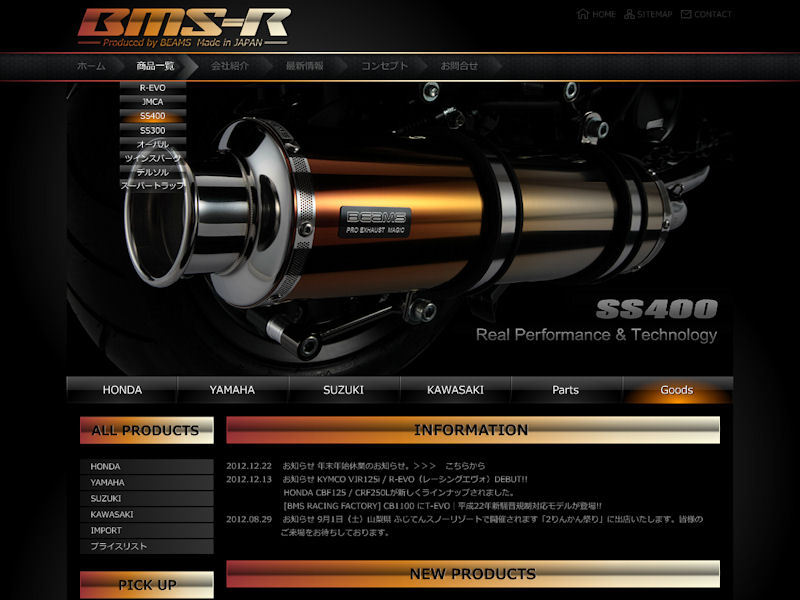Click SUZUKI in the ALL PRODUCTS sidebar
Screen dimensions: 800x600
[146, 498]
